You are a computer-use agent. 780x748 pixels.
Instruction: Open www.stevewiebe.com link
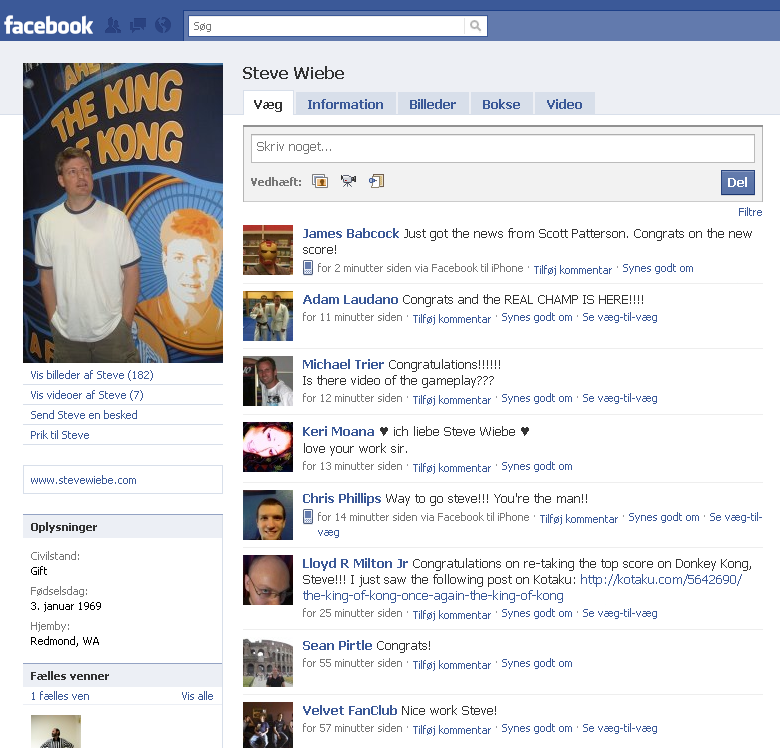tap(83, 480)
